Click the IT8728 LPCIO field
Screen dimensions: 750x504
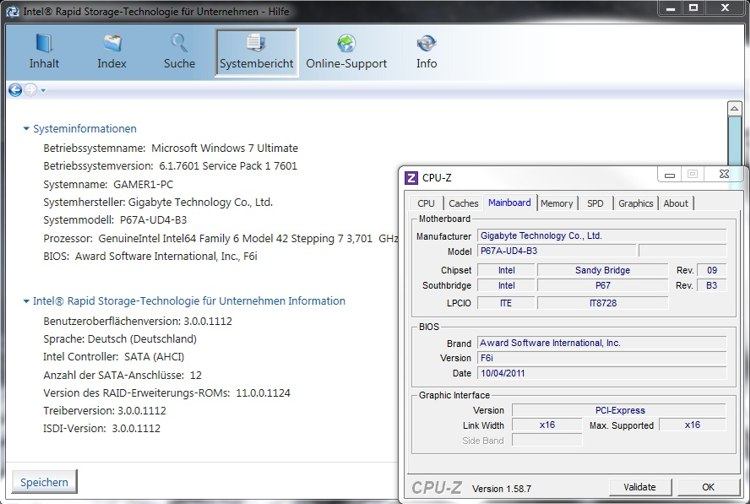(x=602, y=303)
